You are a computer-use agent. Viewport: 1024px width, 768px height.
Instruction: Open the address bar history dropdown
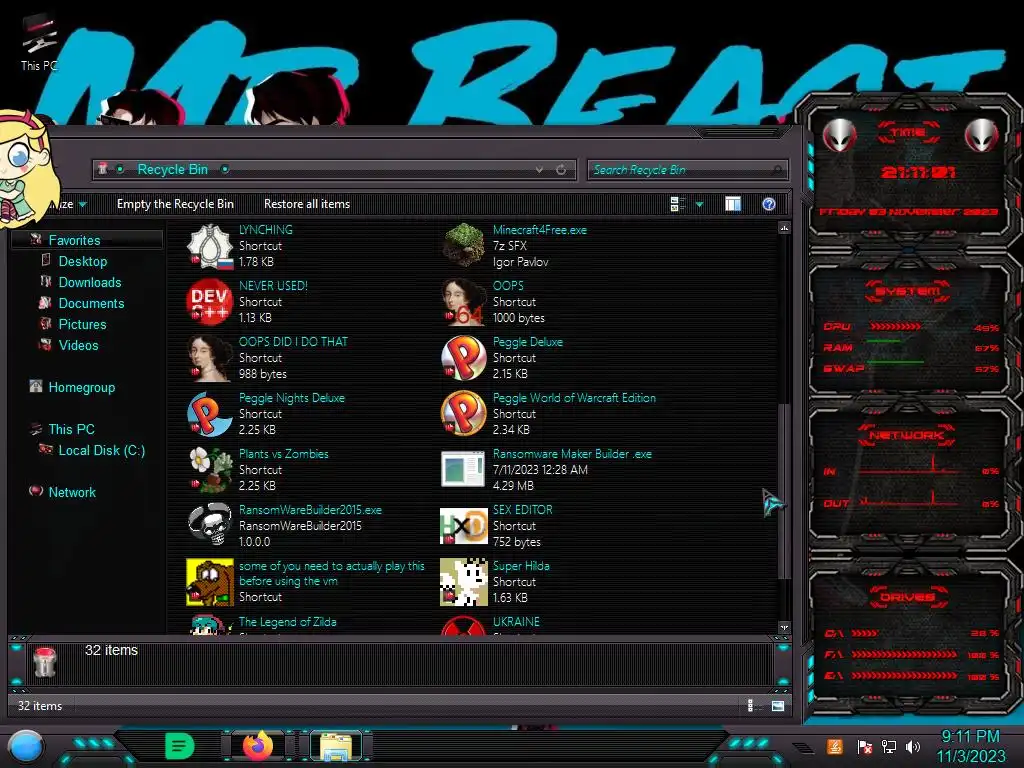[x=539, y=170]
